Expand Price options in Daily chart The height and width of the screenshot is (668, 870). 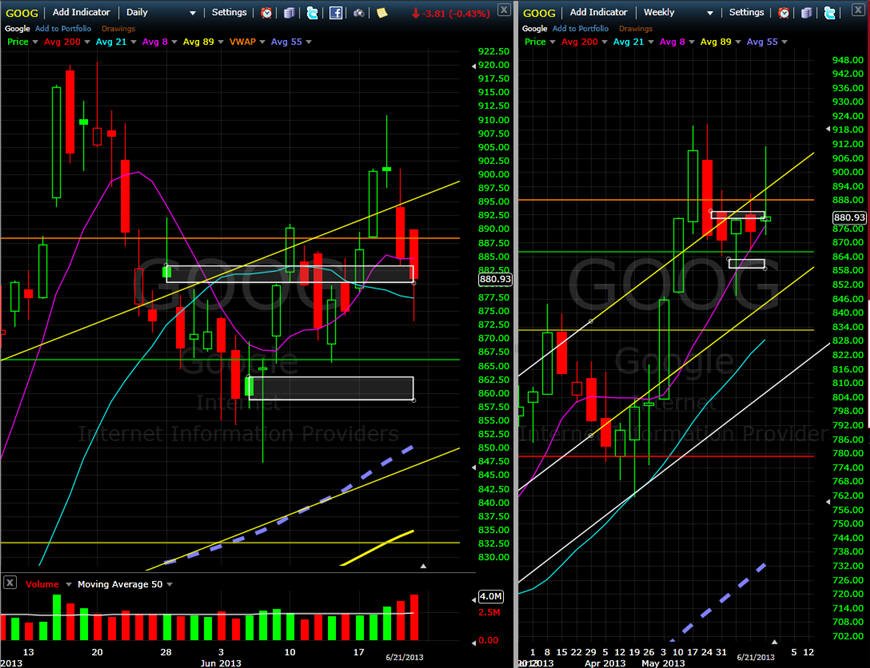[36, 42]
